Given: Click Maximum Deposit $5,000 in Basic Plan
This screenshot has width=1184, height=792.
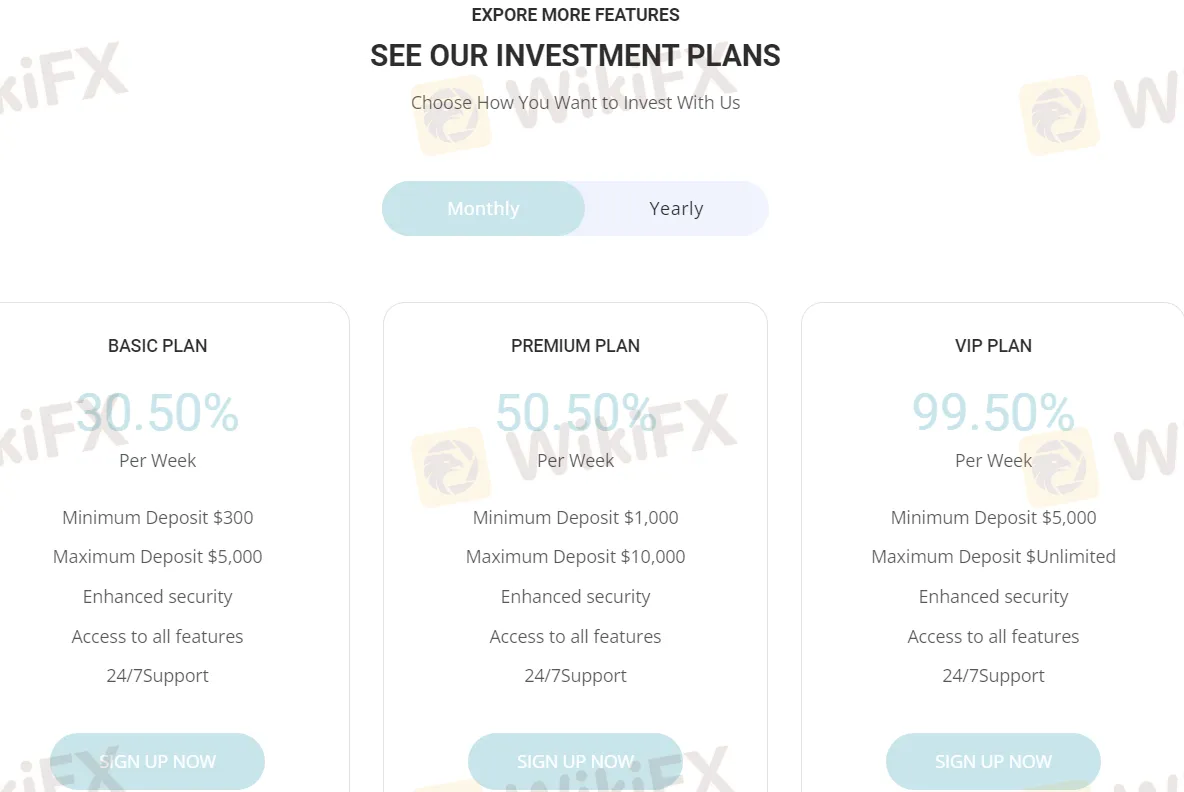Looking at the screenshot, I should (x=158, y=556).
